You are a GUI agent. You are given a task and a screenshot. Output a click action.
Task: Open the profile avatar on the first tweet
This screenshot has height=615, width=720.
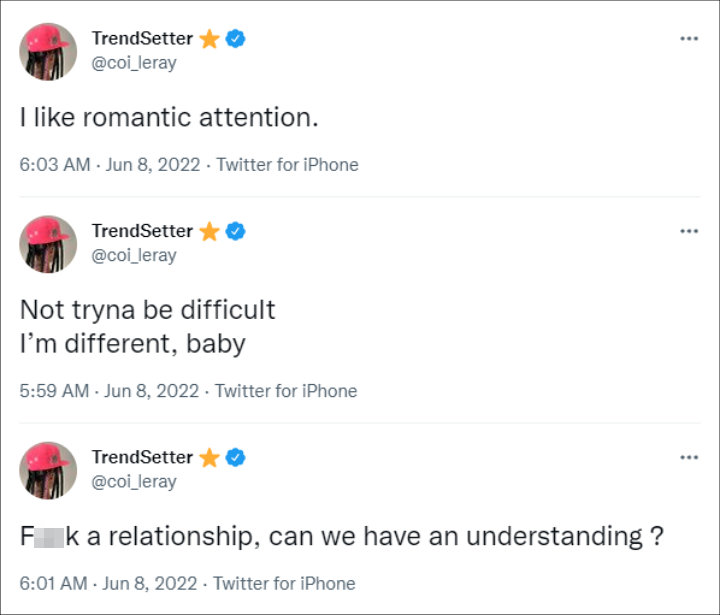pos(48,51)
